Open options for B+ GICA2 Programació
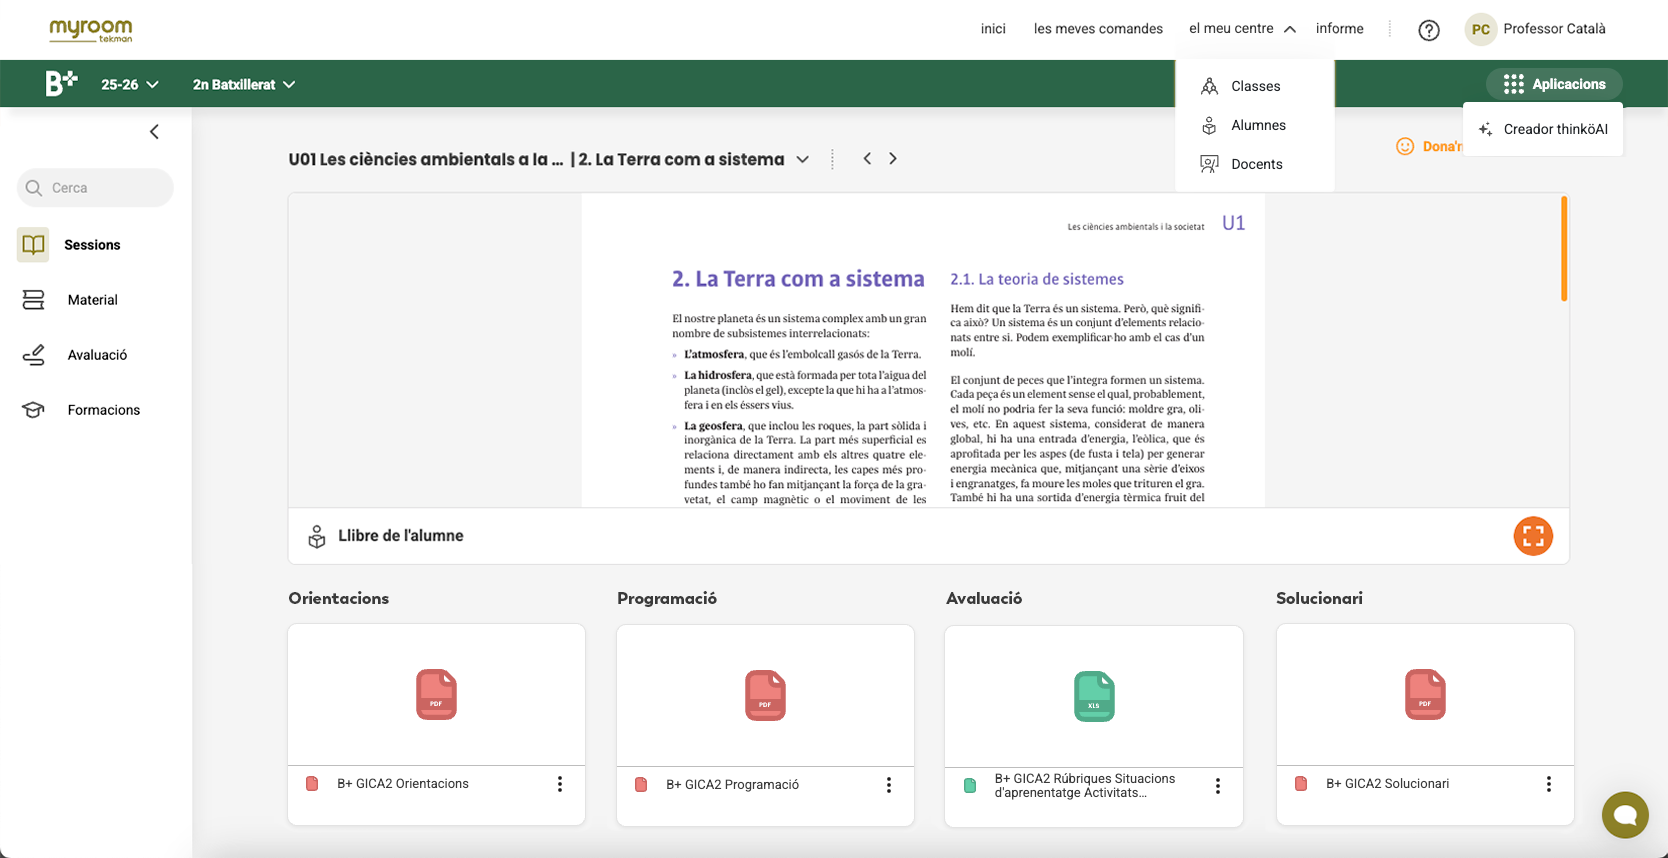1668x858 pixels. (889, 785)
